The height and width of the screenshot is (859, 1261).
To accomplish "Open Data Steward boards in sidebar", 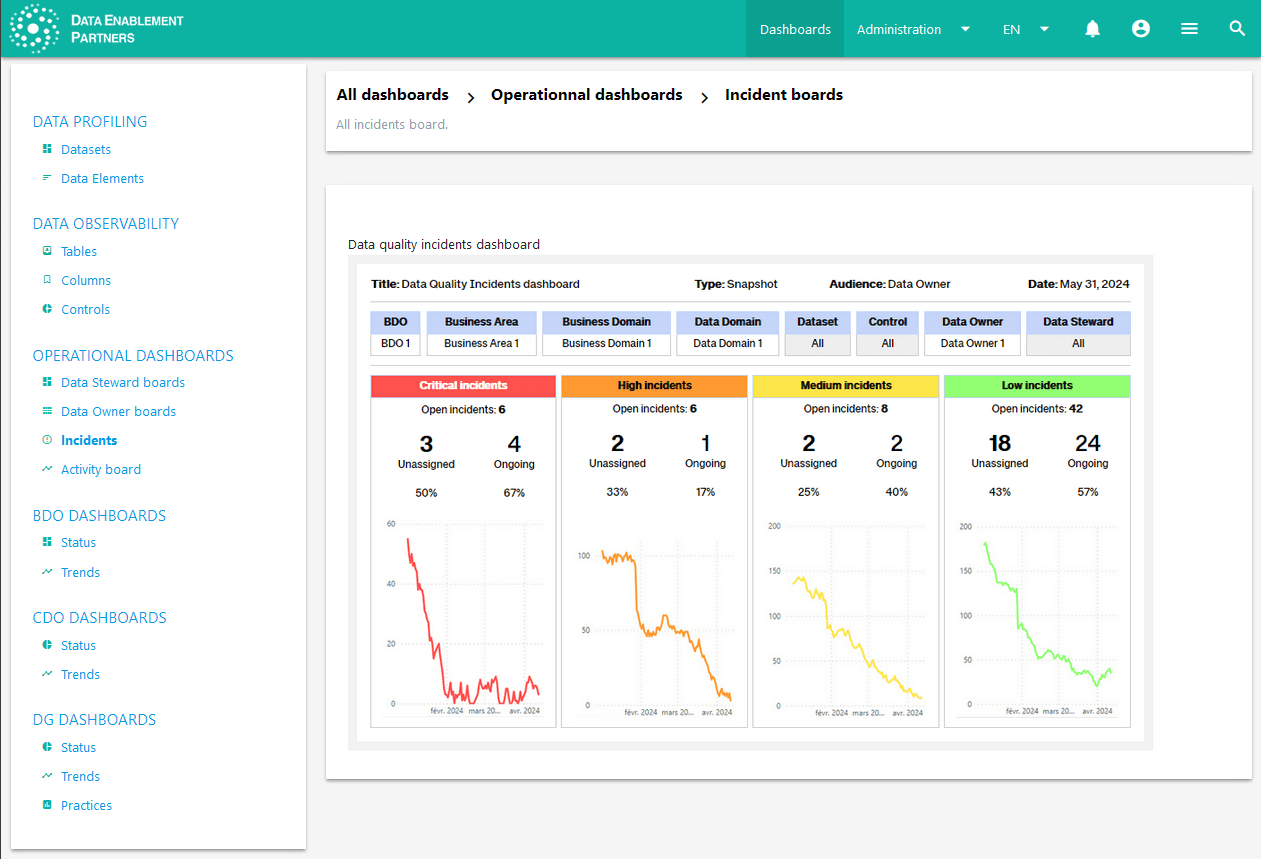I will click(x=122, y=382).
